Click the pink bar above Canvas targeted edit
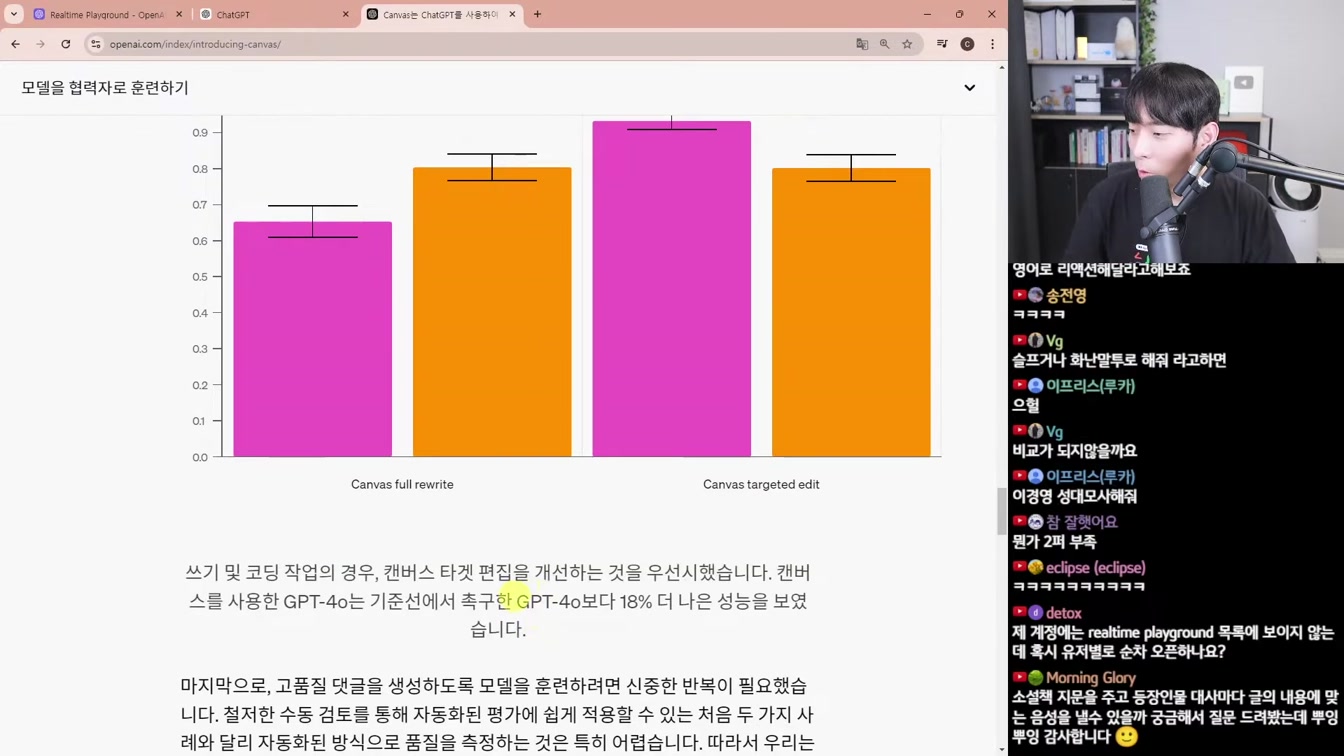 (x=672, y=289)
